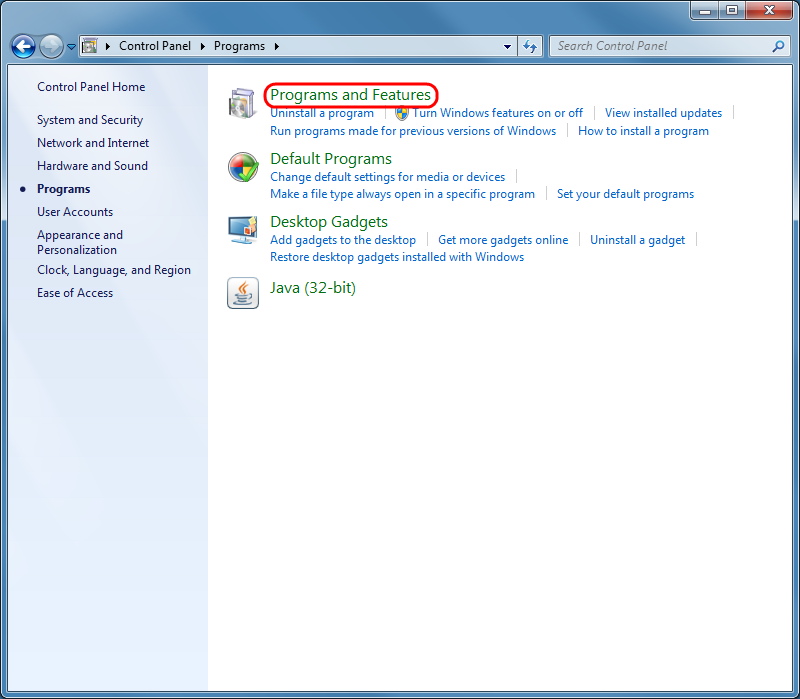
Task: Select Programs in the left sidebar
Action: tap(64, 189)
